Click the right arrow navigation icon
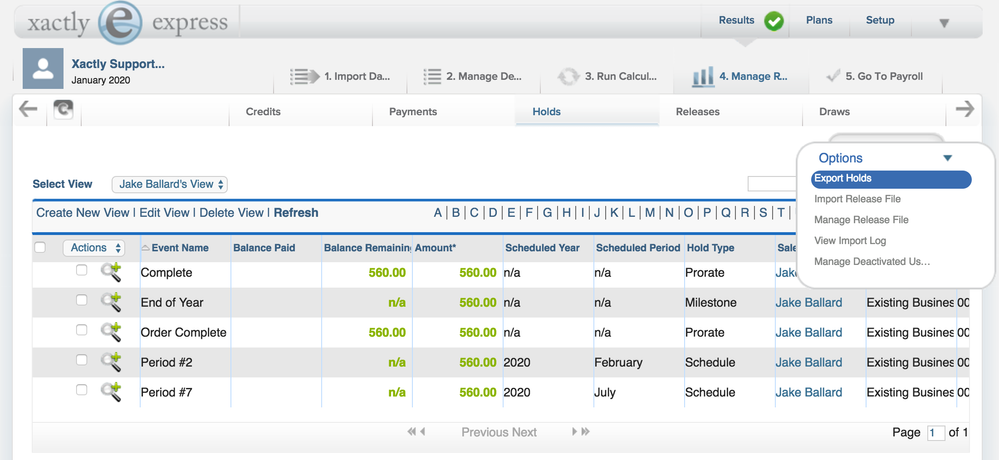The height and width of the screenshot is (460, 999). pyautogui.click(x=965, y=109)
